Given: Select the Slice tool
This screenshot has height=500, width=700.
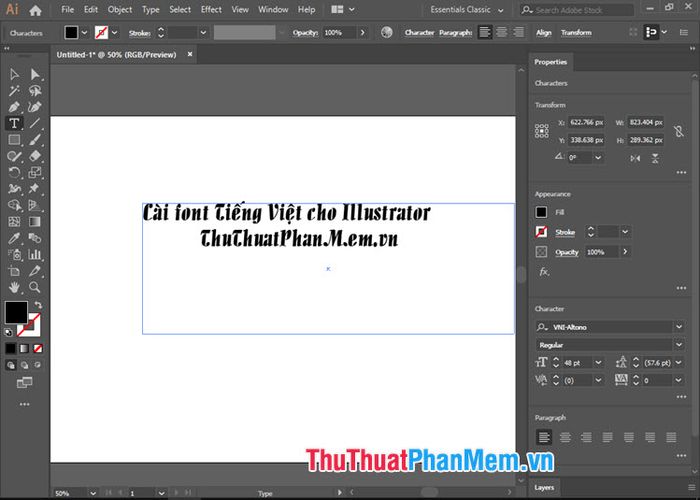Looking at the screenshot, I should click(x=35, y=271).
